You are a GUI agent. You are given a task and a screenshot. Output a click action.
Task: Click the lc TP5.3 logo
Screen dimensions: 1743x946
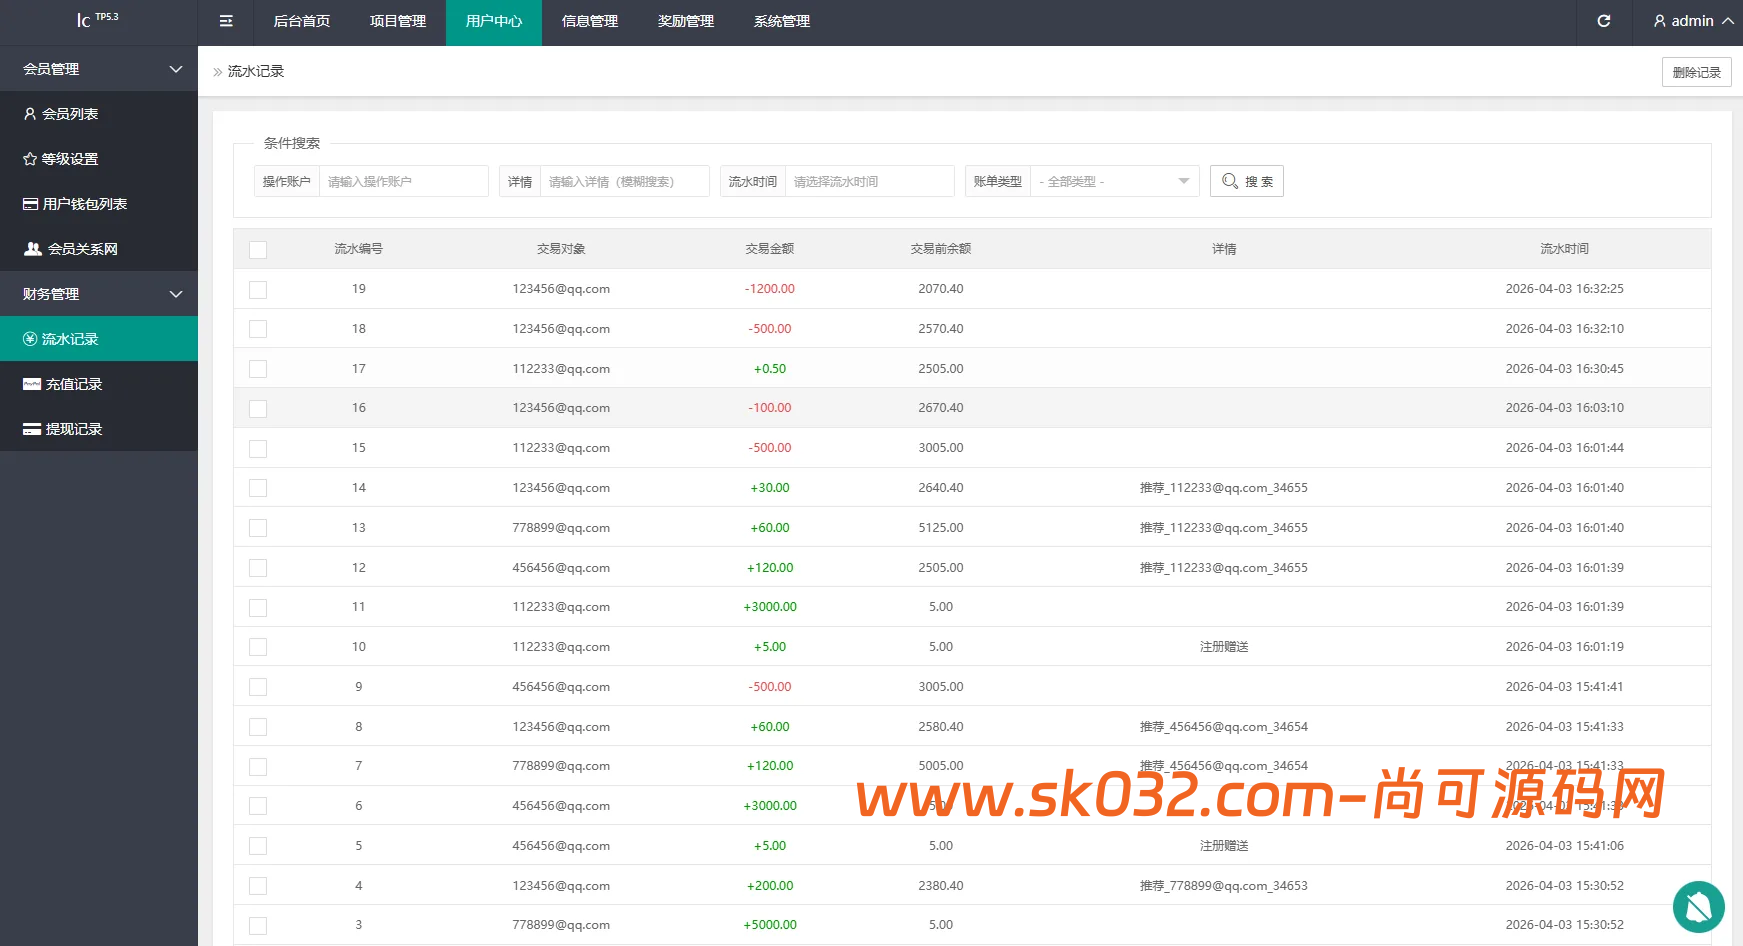pos(97,19)
